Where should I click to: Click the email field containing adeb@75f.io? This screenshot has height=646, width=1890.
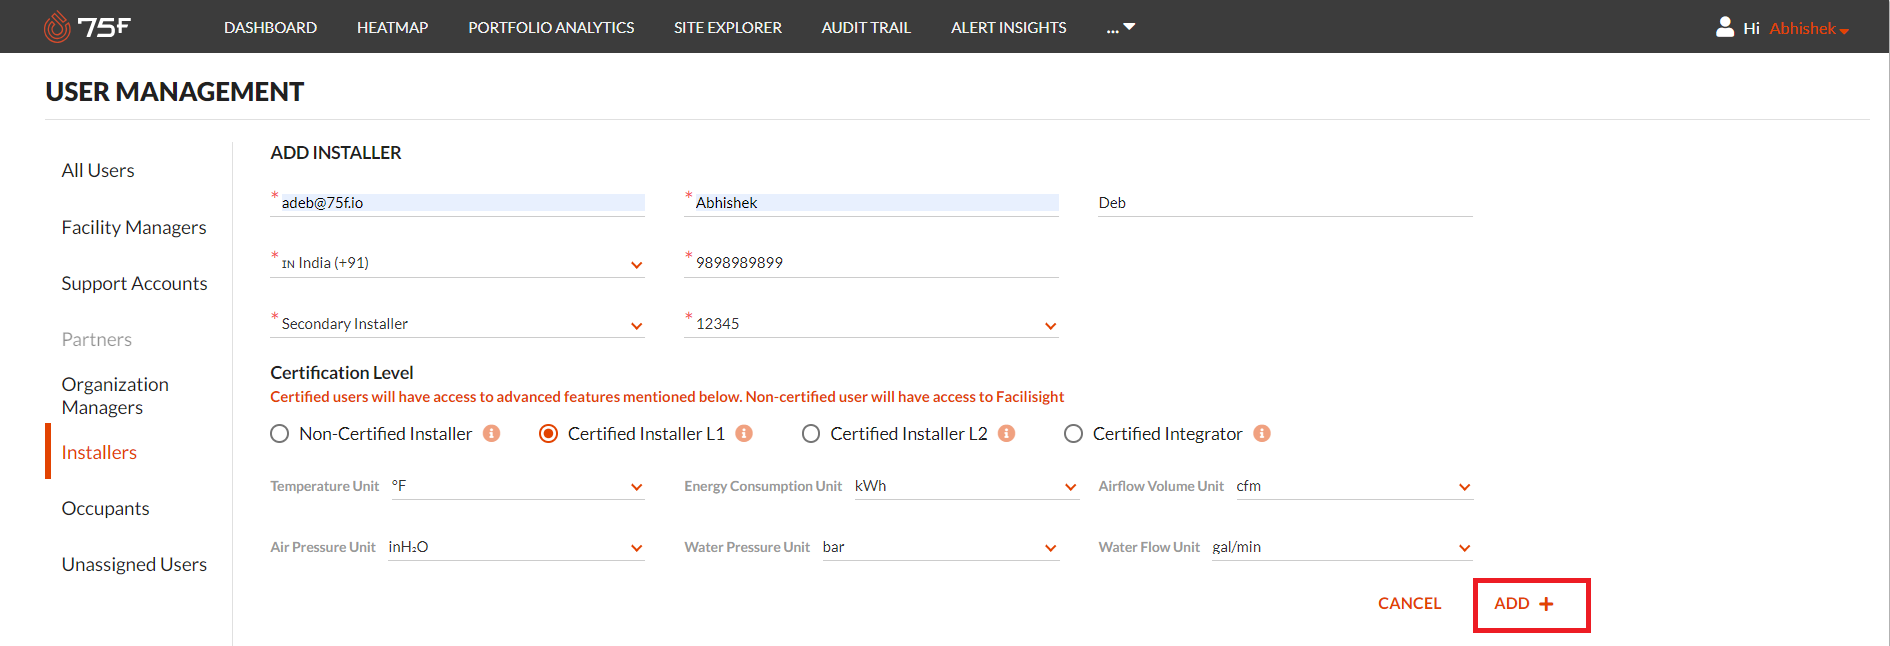click(458, 203)
